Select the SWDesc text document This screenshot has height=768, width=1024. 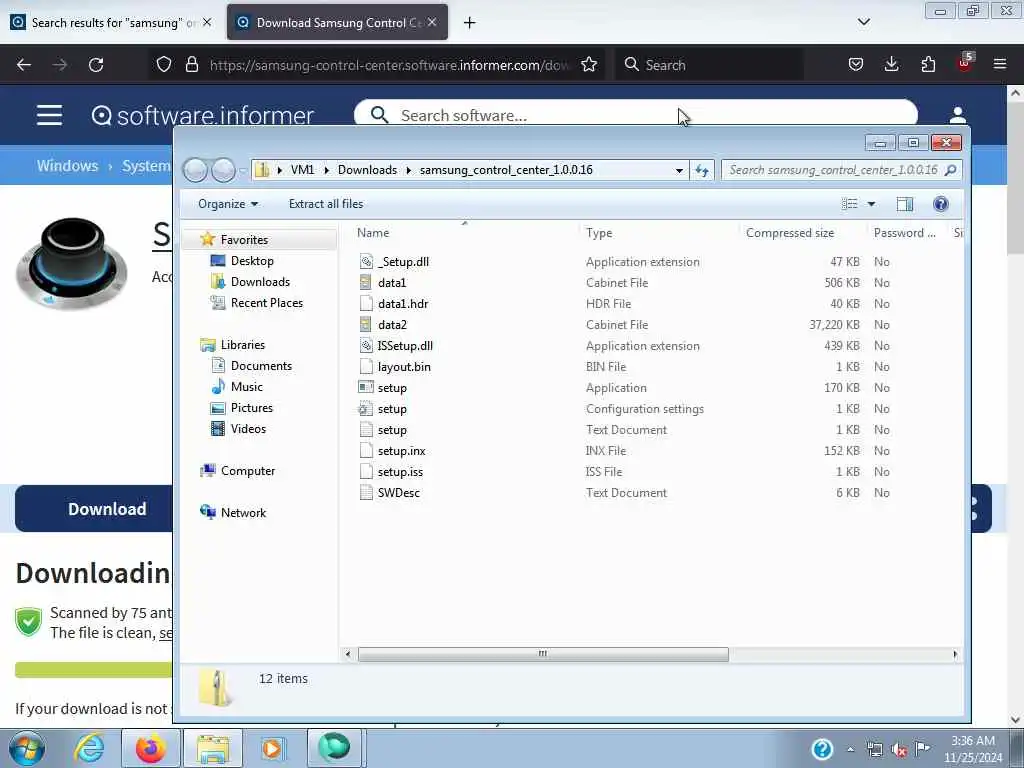pos(398,493)
